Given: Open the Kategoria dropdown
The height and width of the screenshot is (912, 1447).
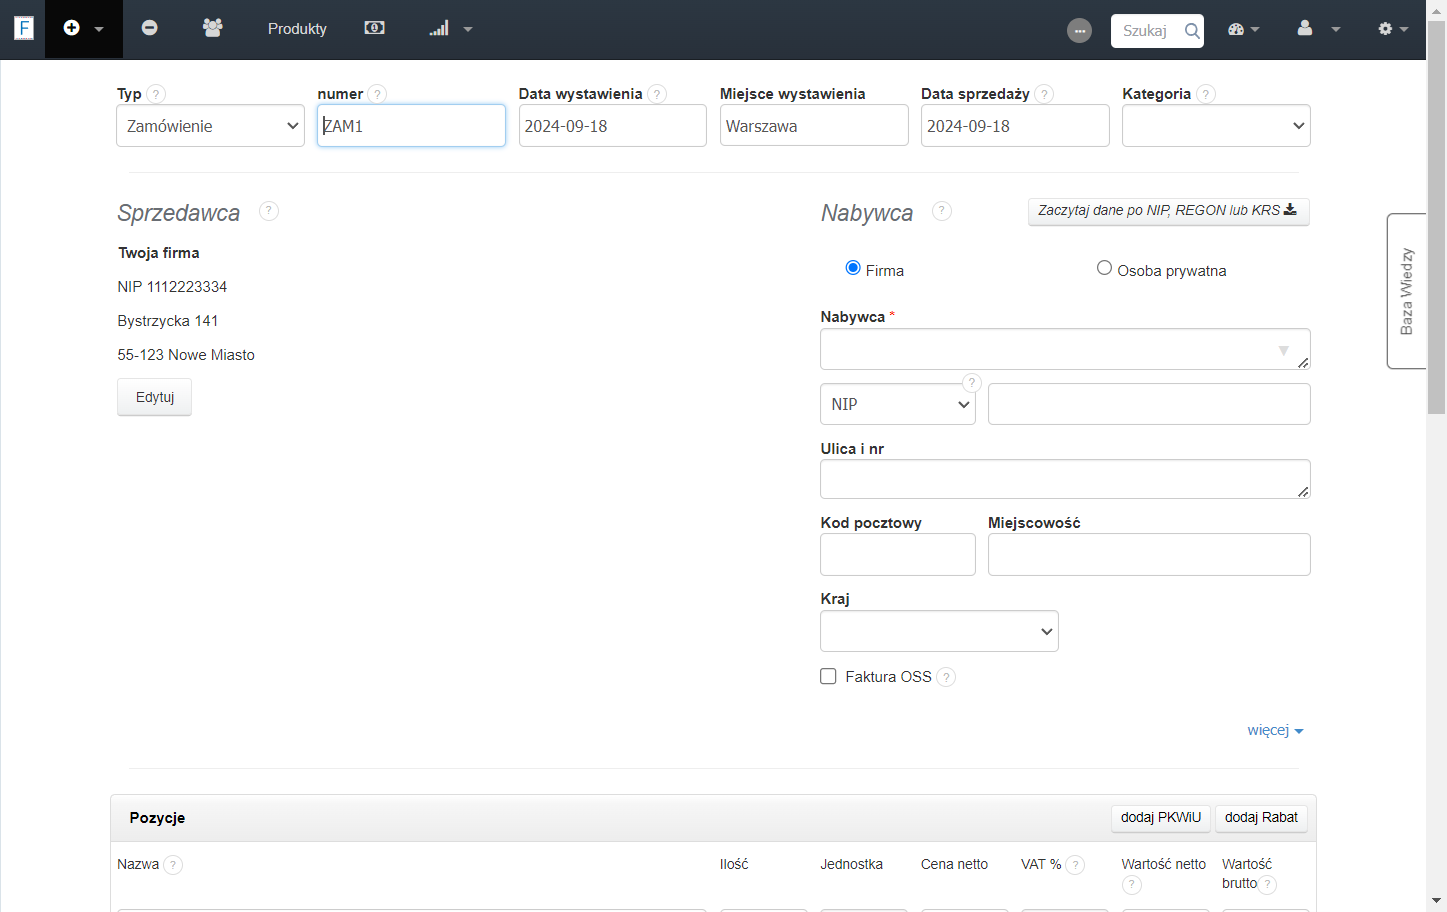Looking at the screenshot, I should (1216, 126).
